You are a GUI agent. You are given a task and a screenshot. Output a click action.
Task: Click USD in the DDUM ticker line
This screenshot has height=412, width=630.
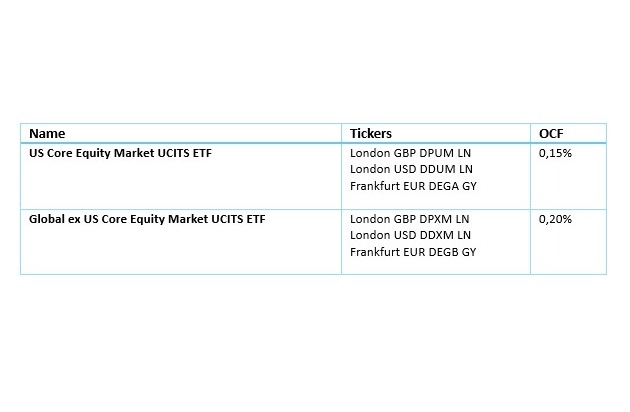(402, 170)
